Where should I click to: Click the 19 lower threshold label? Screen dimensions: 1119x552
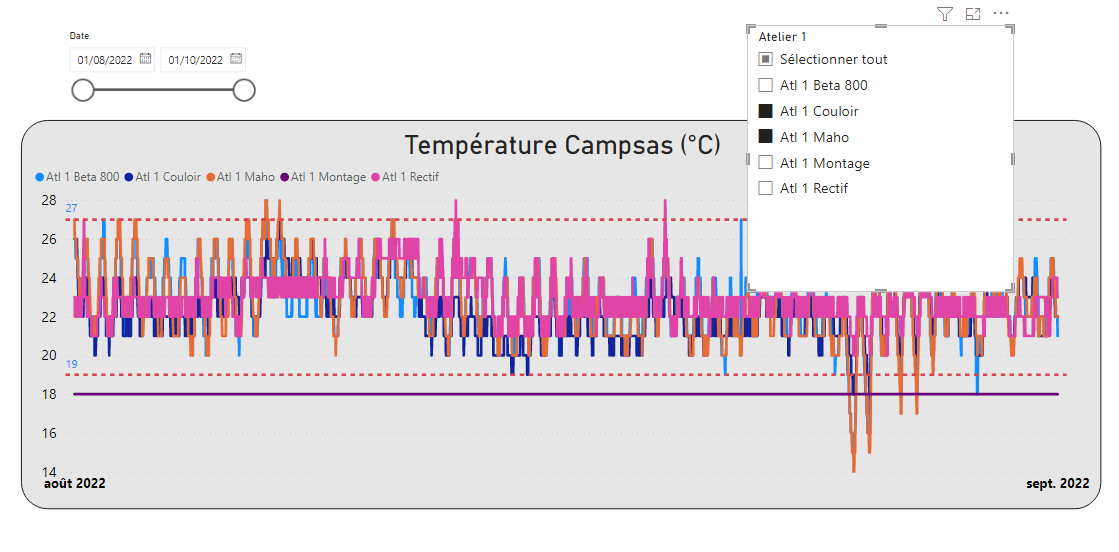71,364
